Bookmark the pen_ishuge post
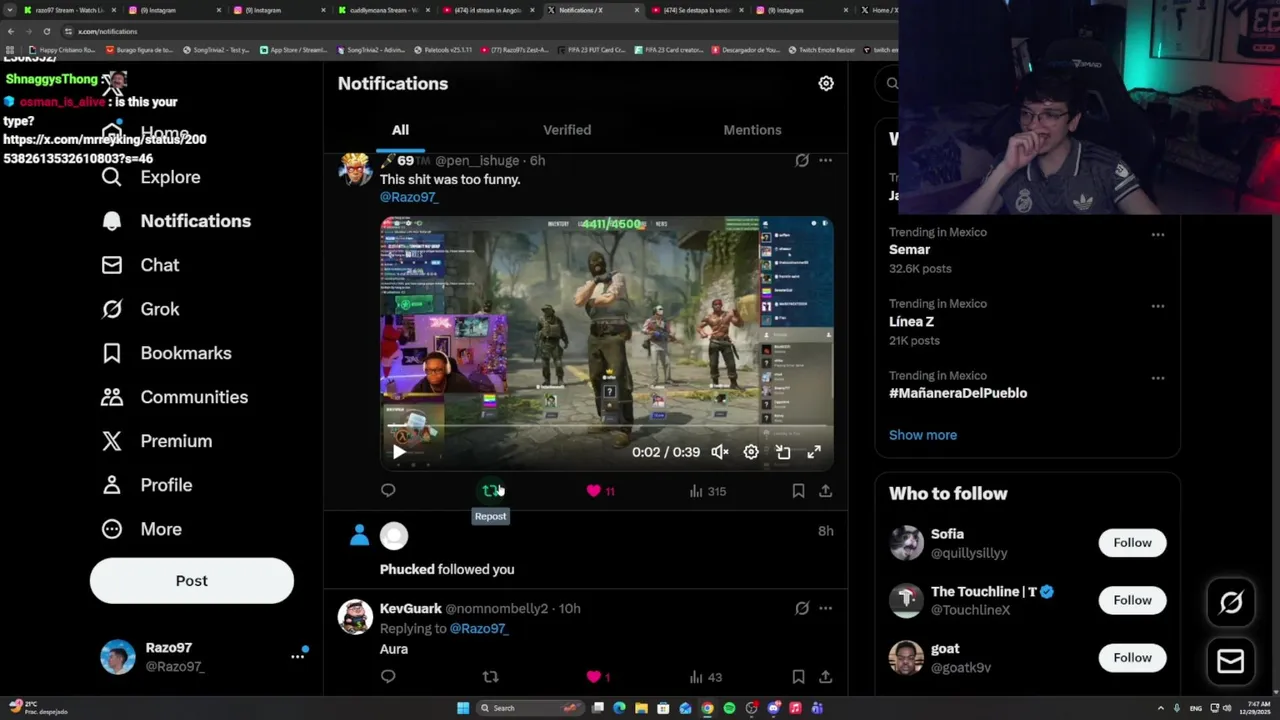1280x720 pixels. (798, 491)
